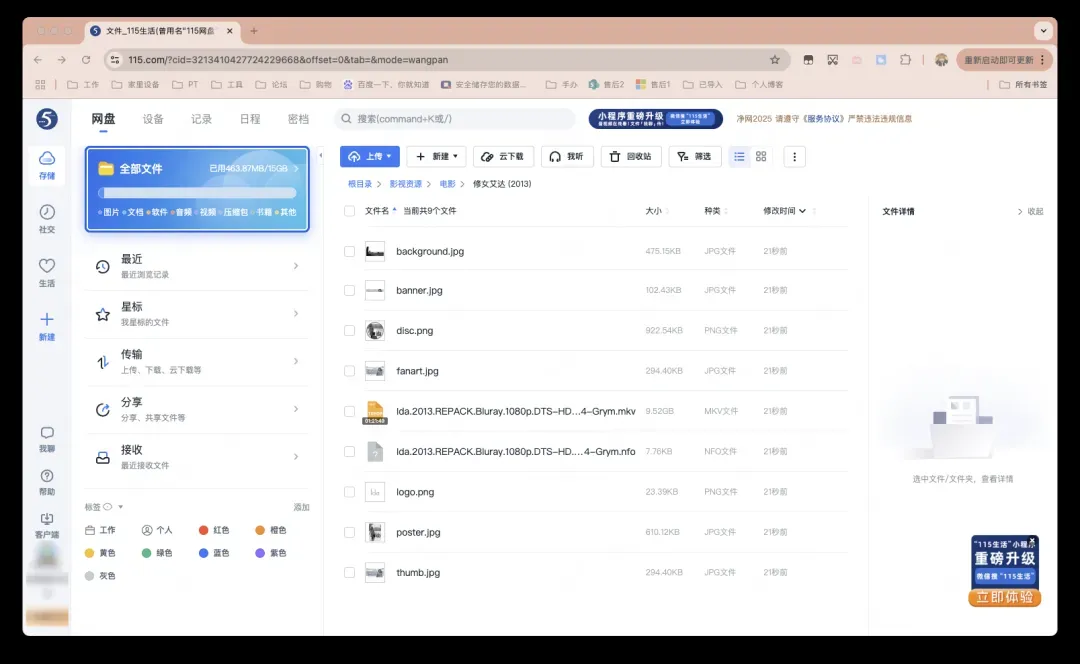The width and height of the screenshot is (1080, 664).
Task: Expand the 新建 dropdown in toolbar
Action: [x=436, y=157]
